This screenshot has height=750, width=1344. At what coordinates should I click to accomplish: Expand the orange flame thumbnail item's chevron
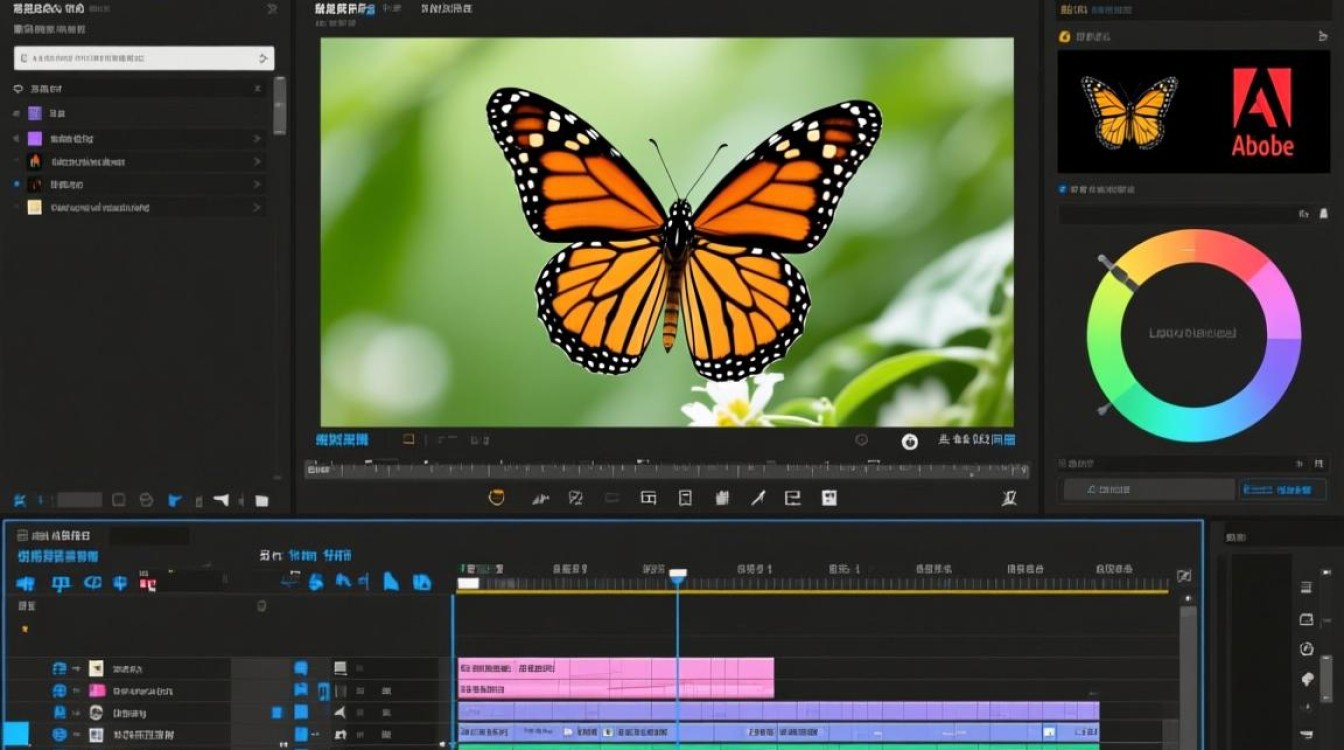(257, 161)
